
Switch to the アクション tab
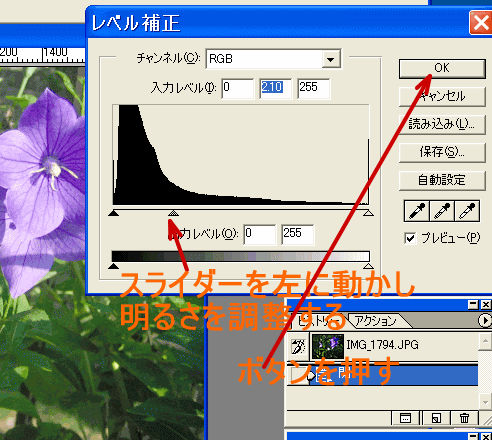coord(375,321)
